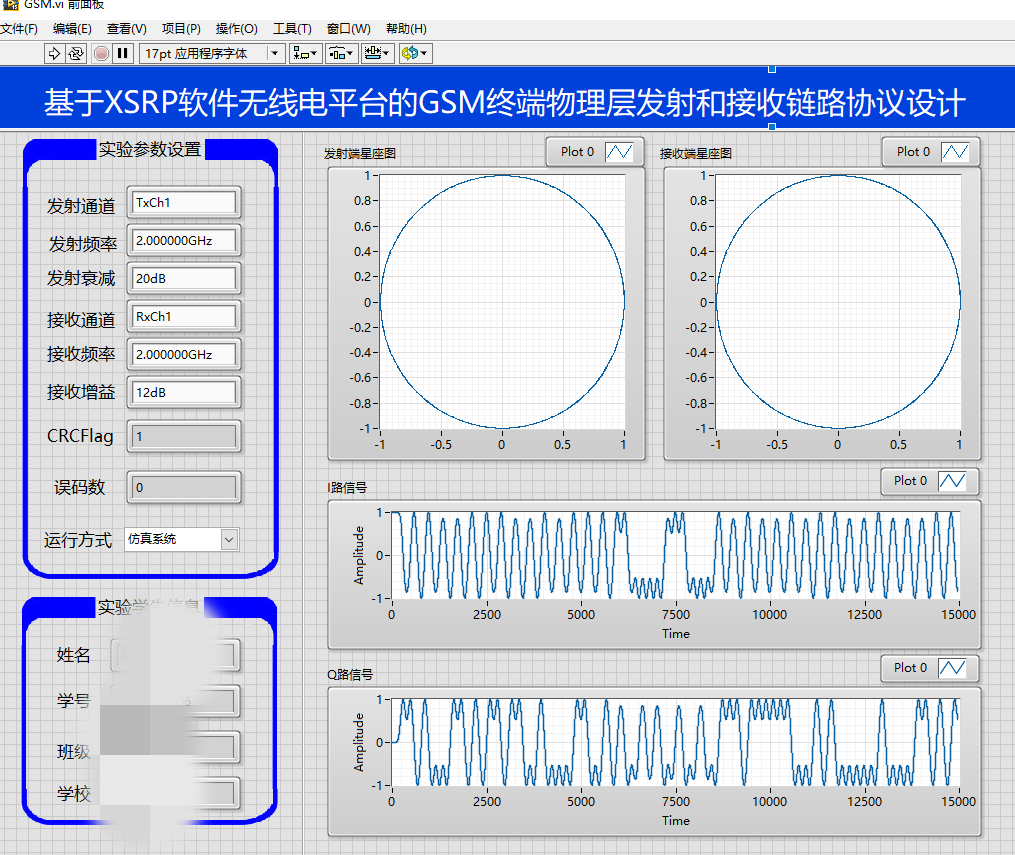Image resolution: width=1015 pixels, height=855 pixels.
Task: Click the I路信号 graph label
Action: (x=347, y=487)
